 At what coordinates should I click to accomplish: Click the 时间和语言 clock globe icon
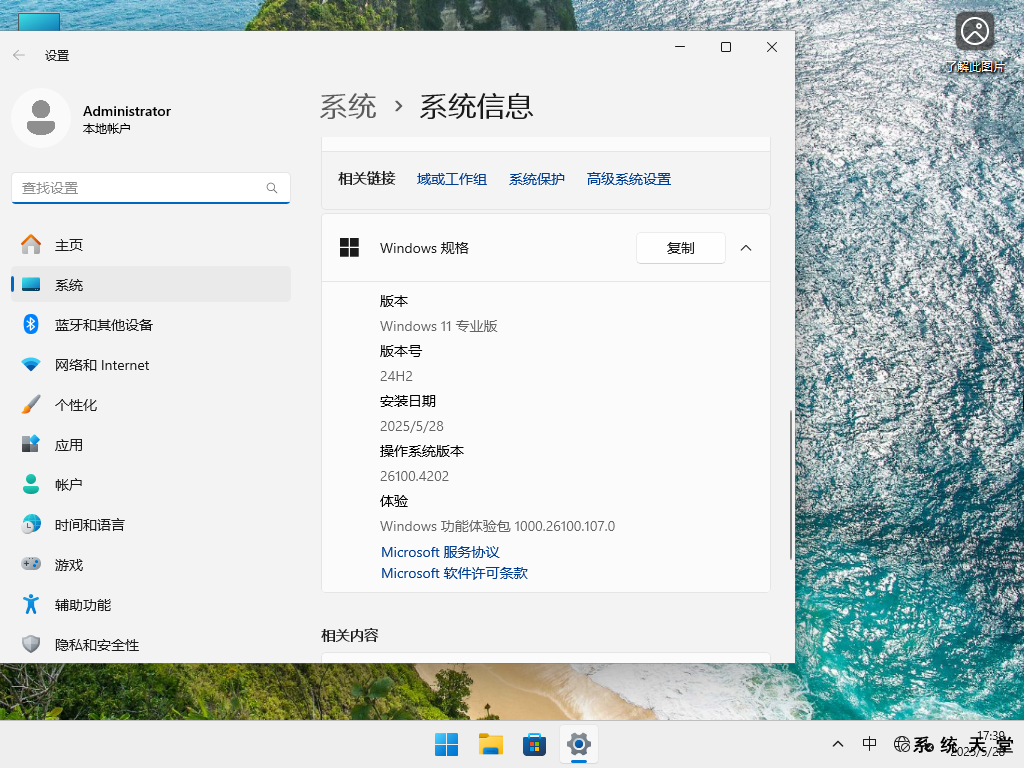(31, 524)
